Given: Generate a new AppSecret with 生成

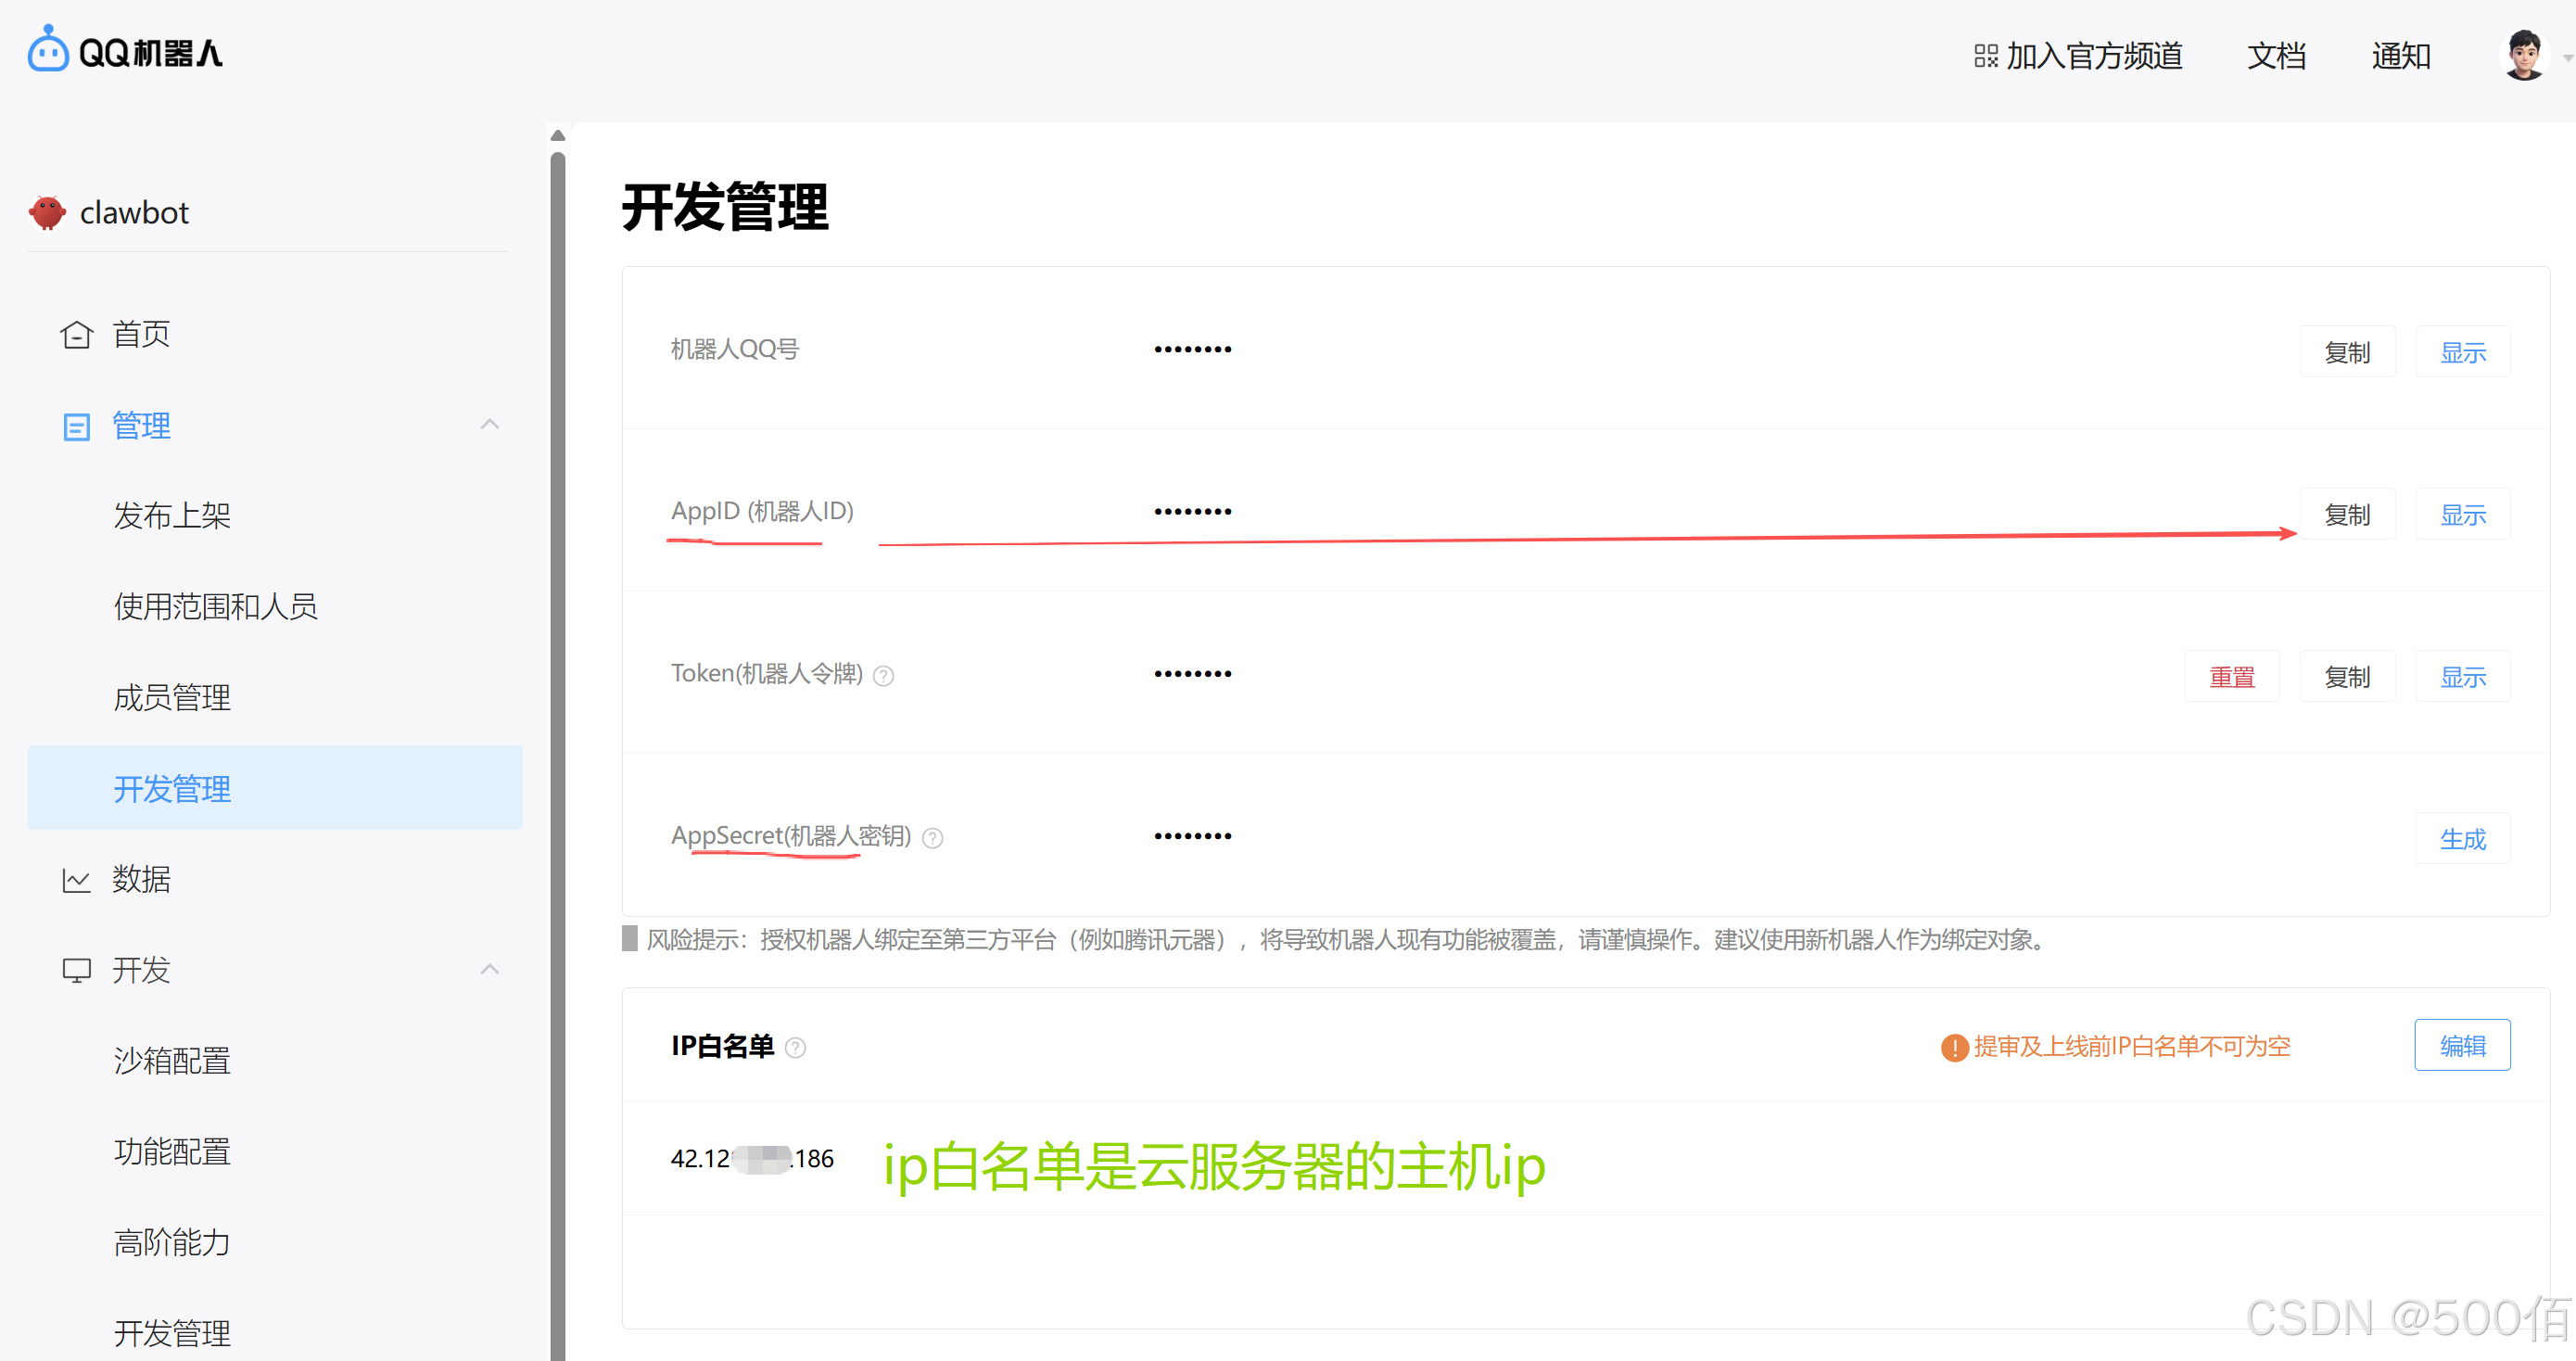Looking at the screenshot, I should tap(2463, 839).
